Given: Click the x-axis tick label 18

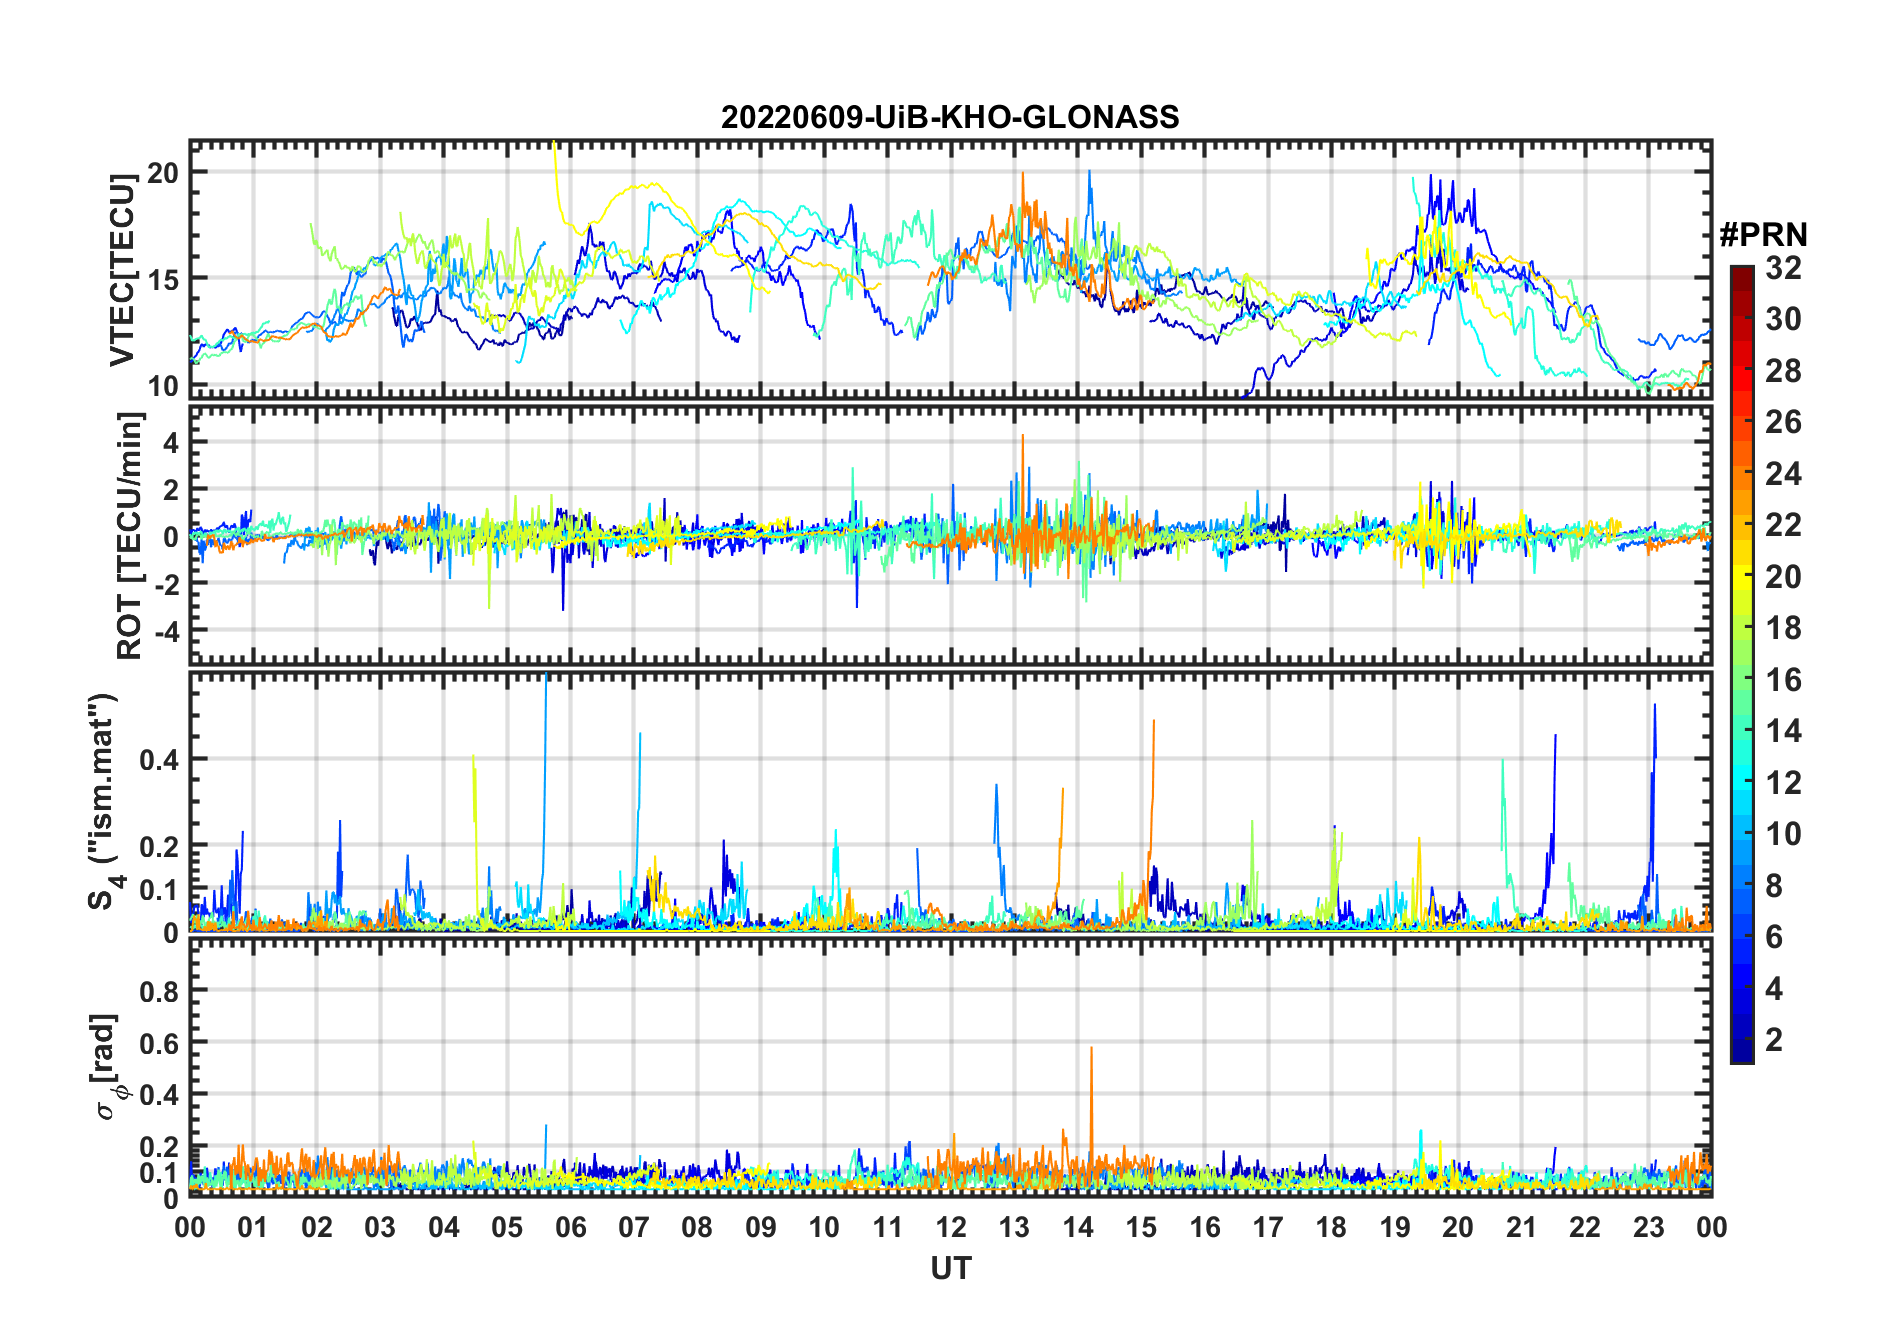Looking at the screenshot, I should pos(1331,1227).
